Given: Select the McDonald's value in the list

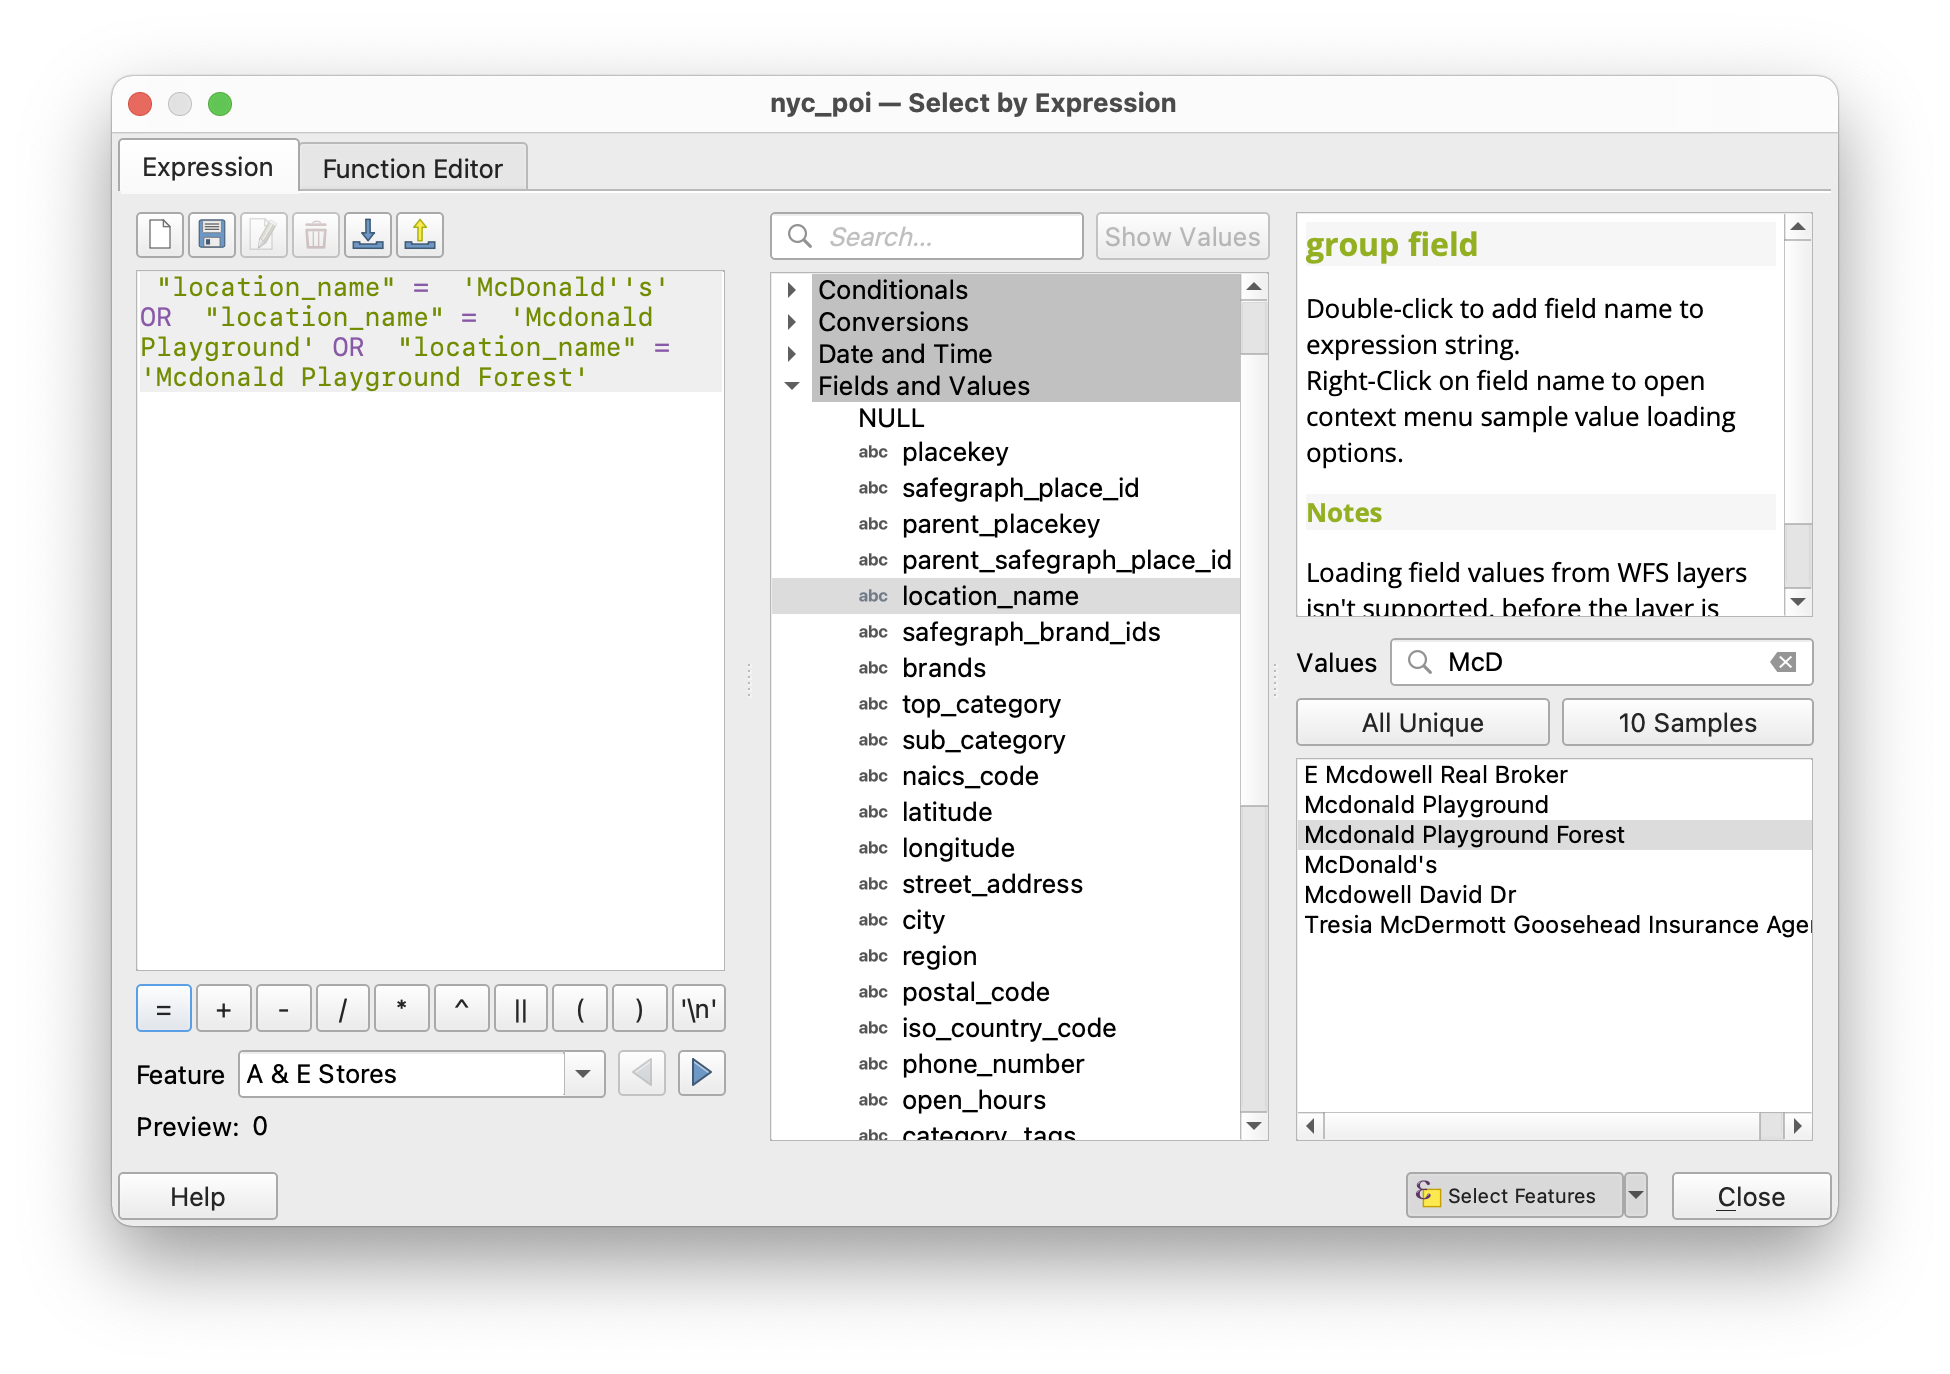Looking at the screenshot, I should tap(1370, 865).
